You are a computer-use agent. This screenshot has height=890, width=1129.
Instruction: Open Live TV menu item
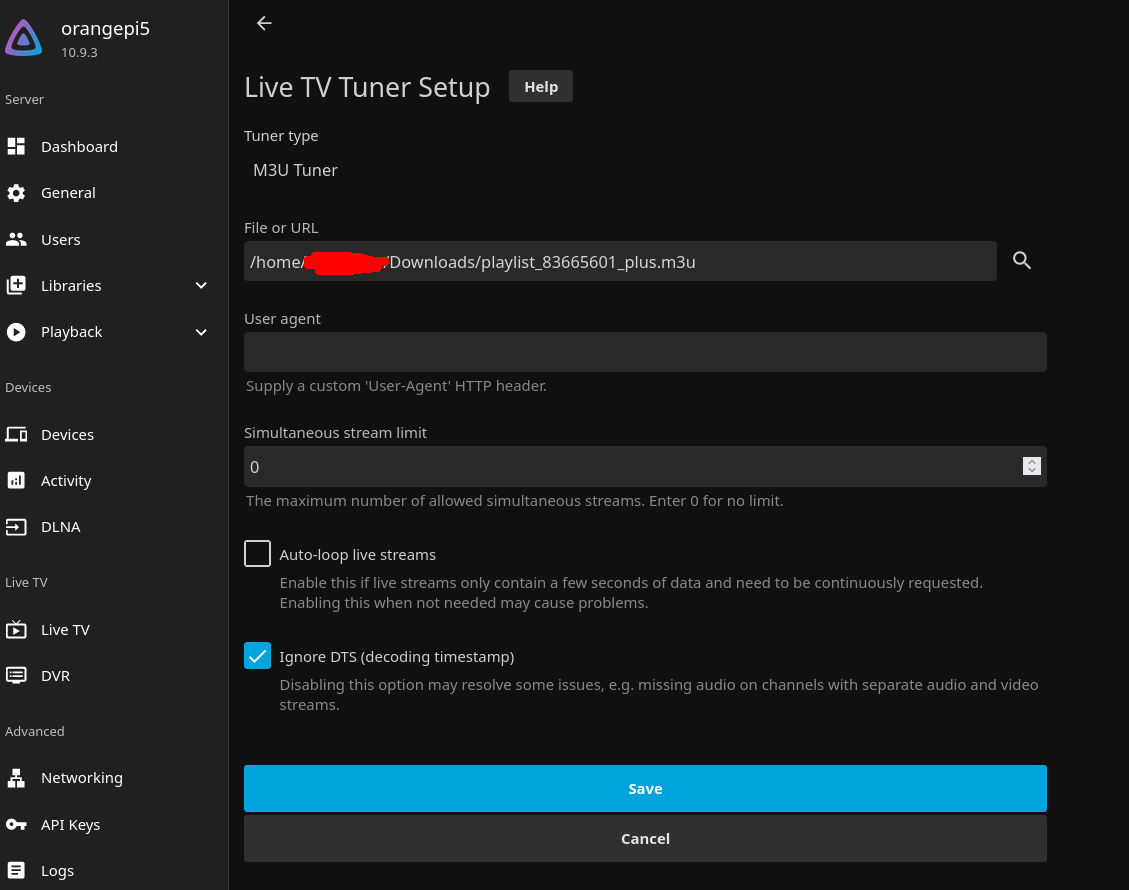[65, 630]
